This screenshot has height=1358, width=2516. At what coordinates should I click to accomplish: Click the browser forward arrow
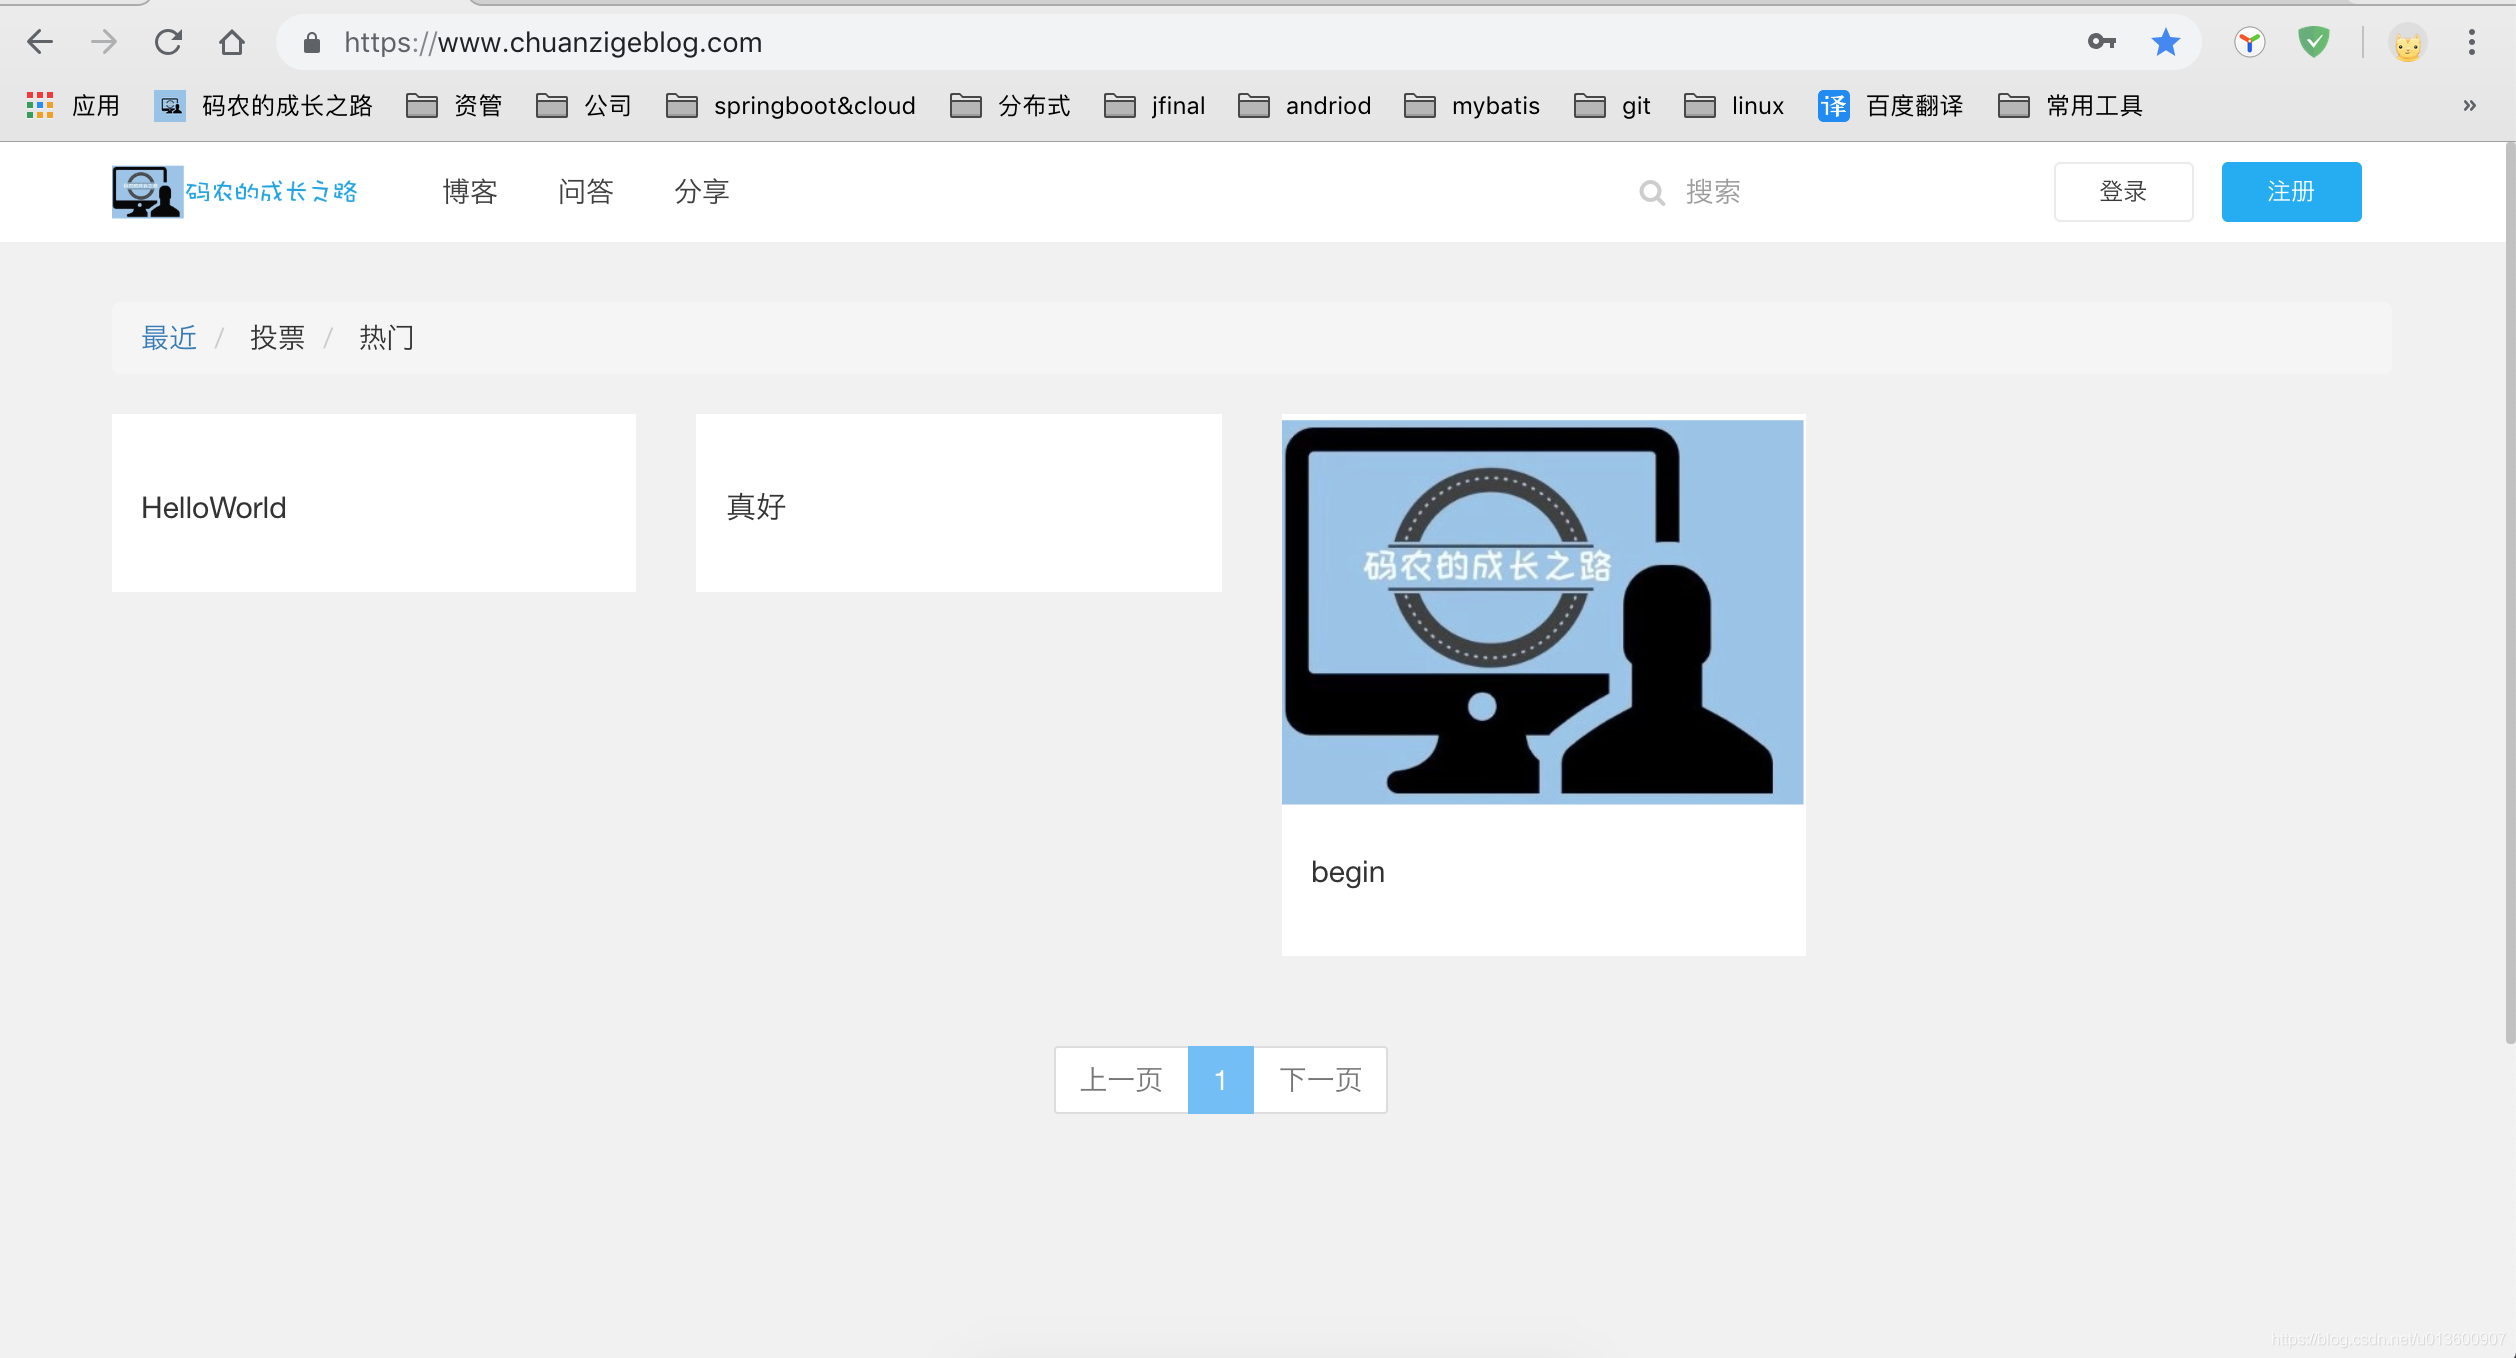coord(104,42)
